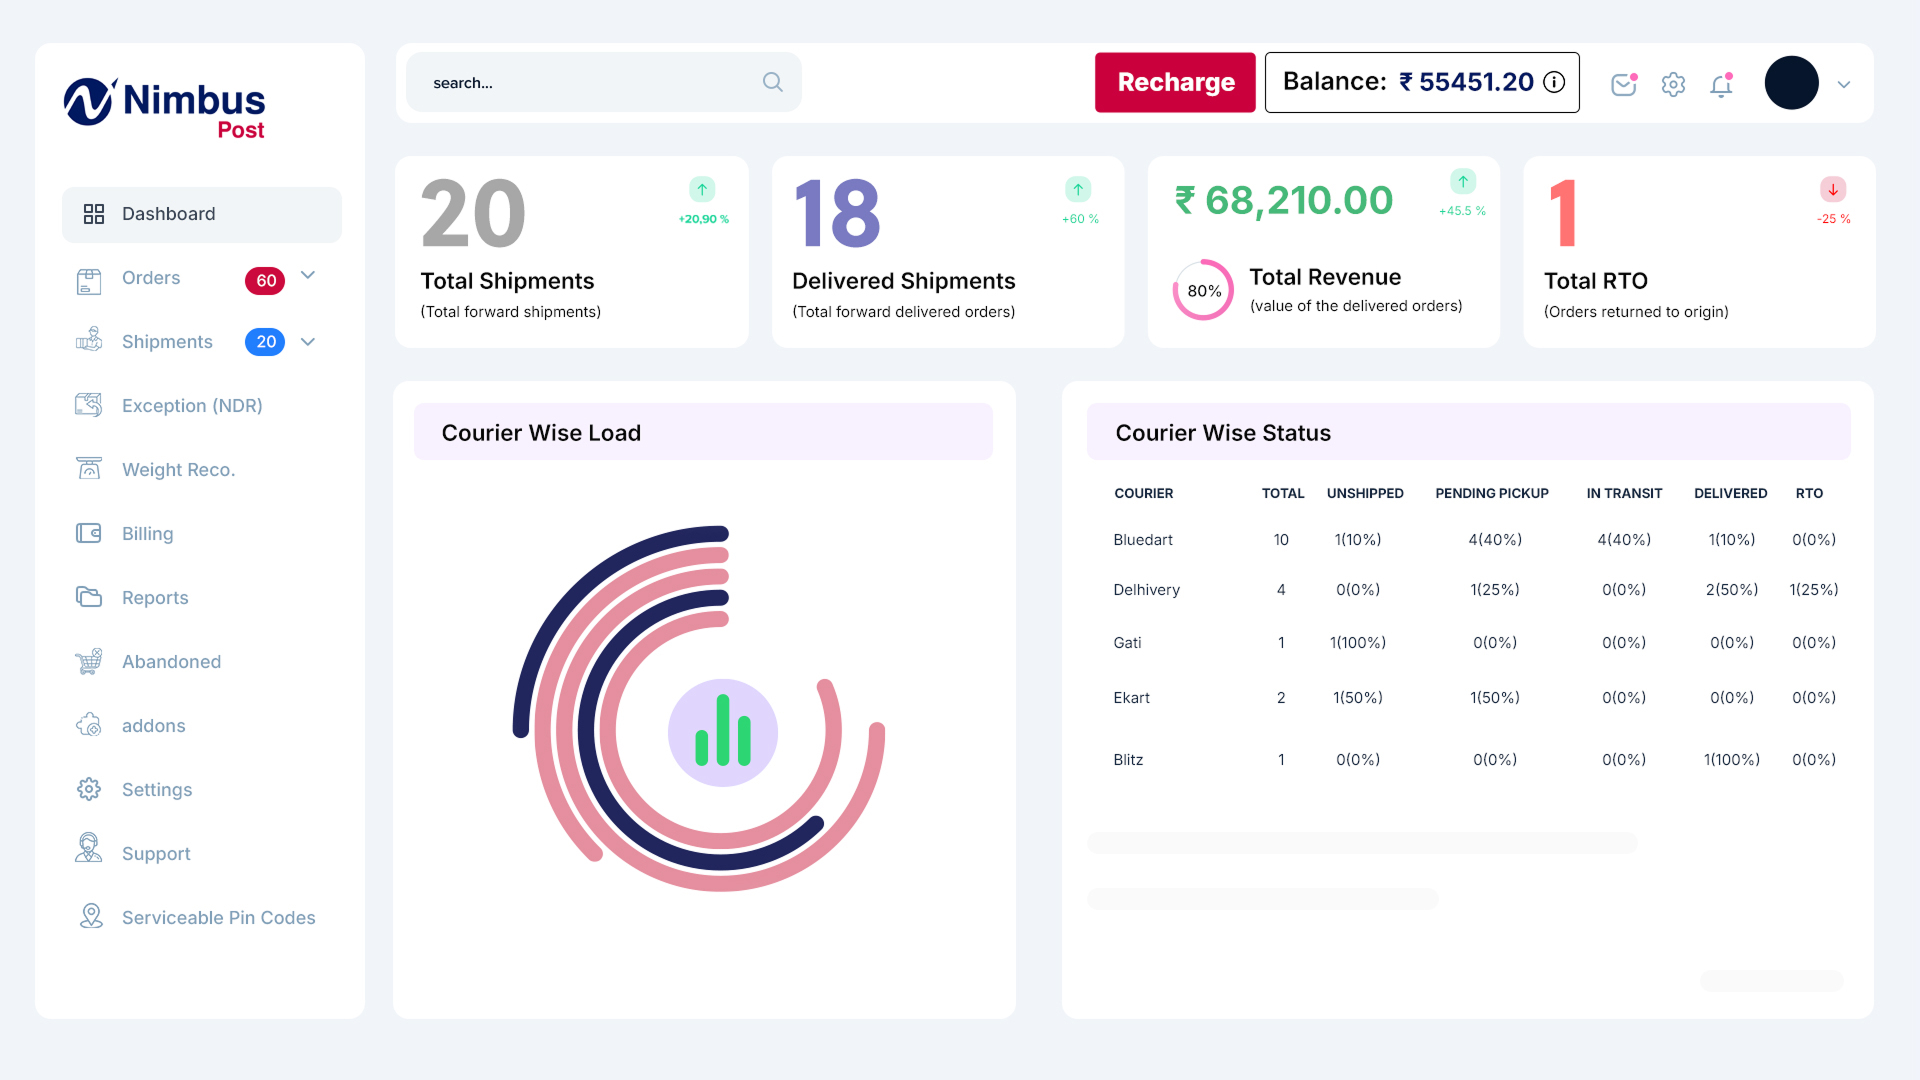Open the Settings gear in top bar

[x=1672, y=85]
